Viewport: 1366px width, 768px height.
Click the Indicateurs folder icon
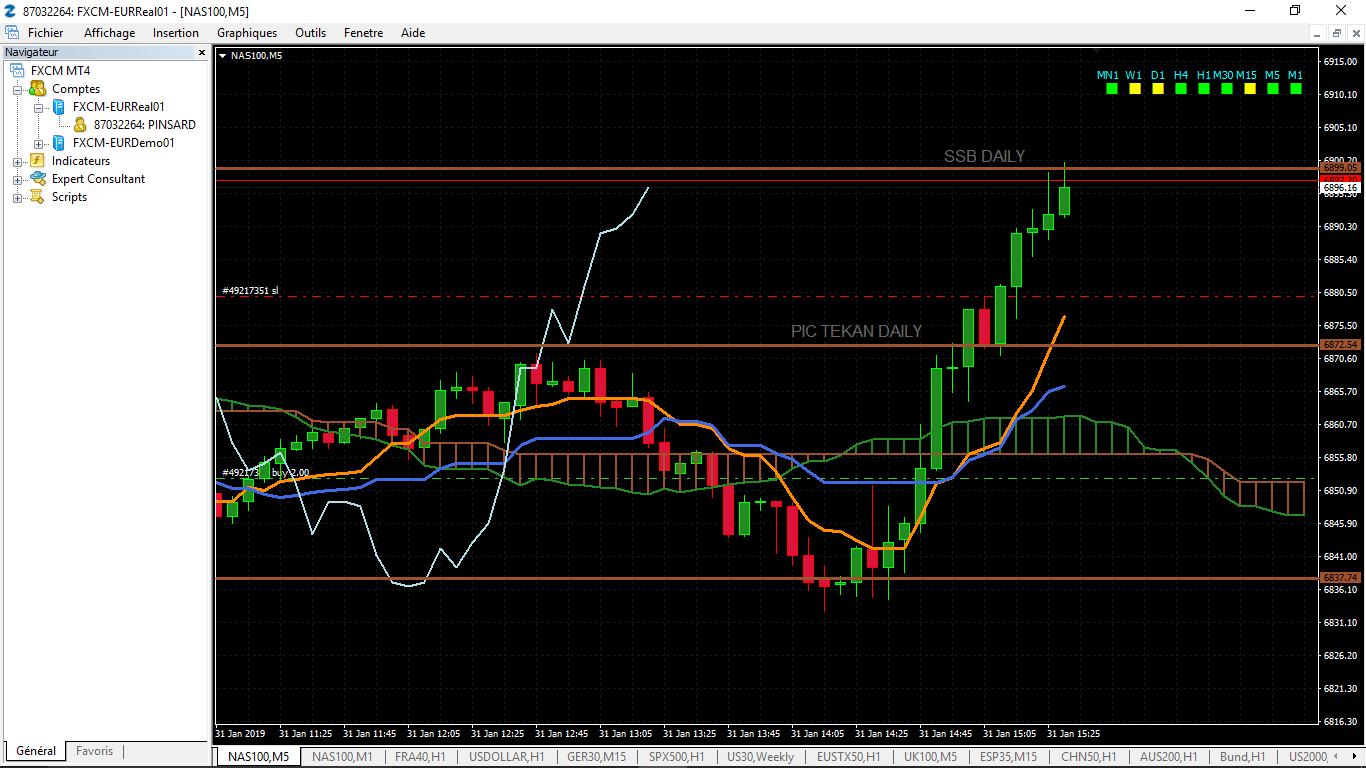[37, 161]
